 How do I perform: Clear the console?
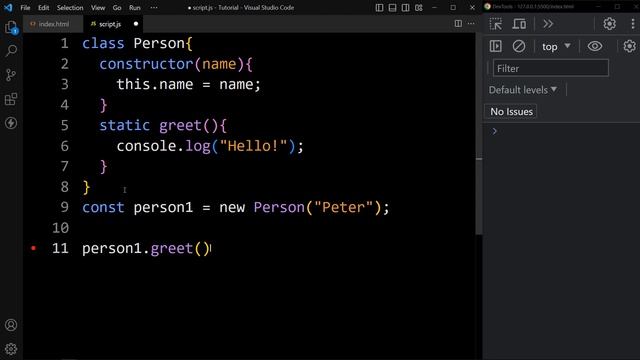coord(519,47)
